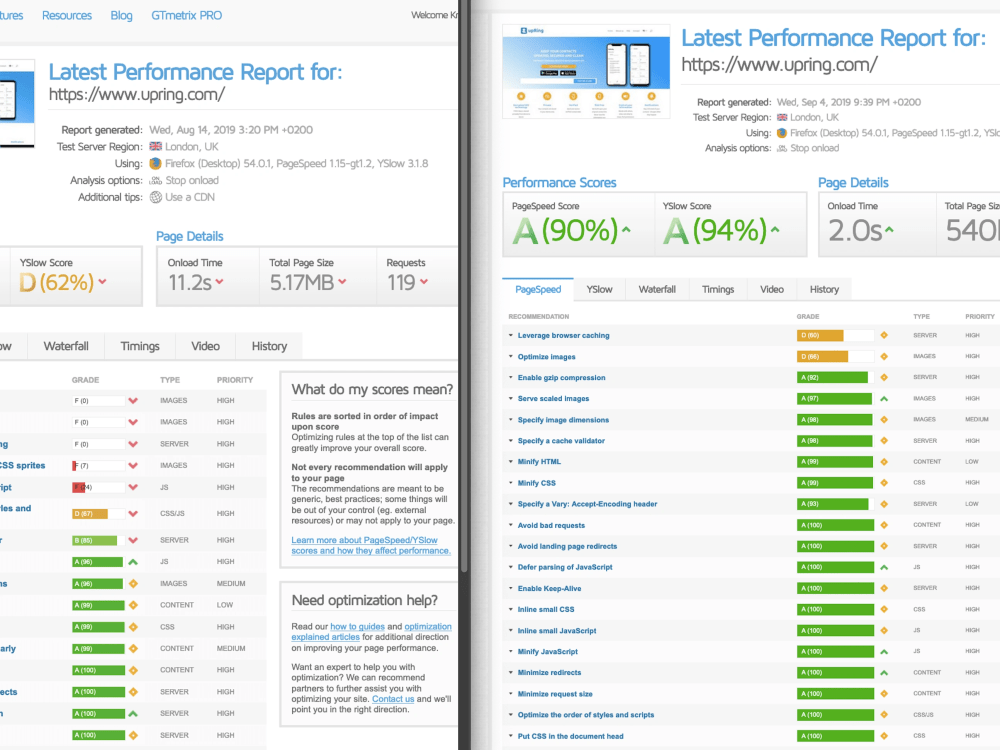Click red down arrow beside D (67) in left report
Screen dimensions: 1000x750
click(x=133, y=513)
